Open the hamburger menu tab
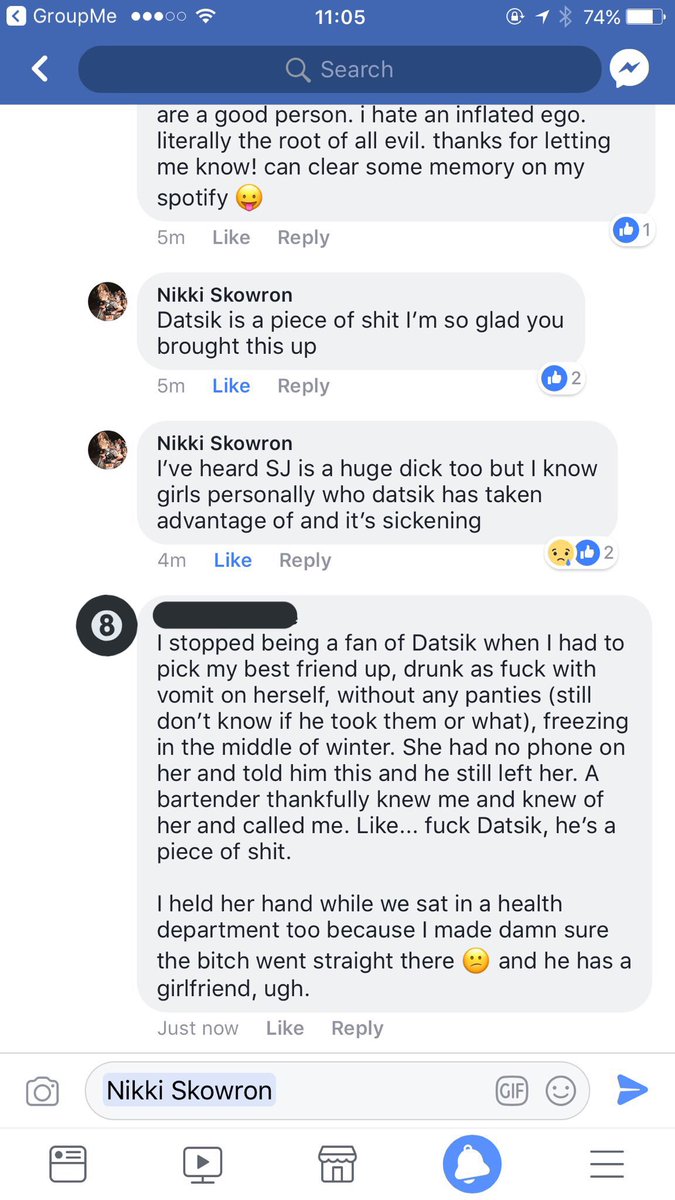 (x=607, y=1164)
